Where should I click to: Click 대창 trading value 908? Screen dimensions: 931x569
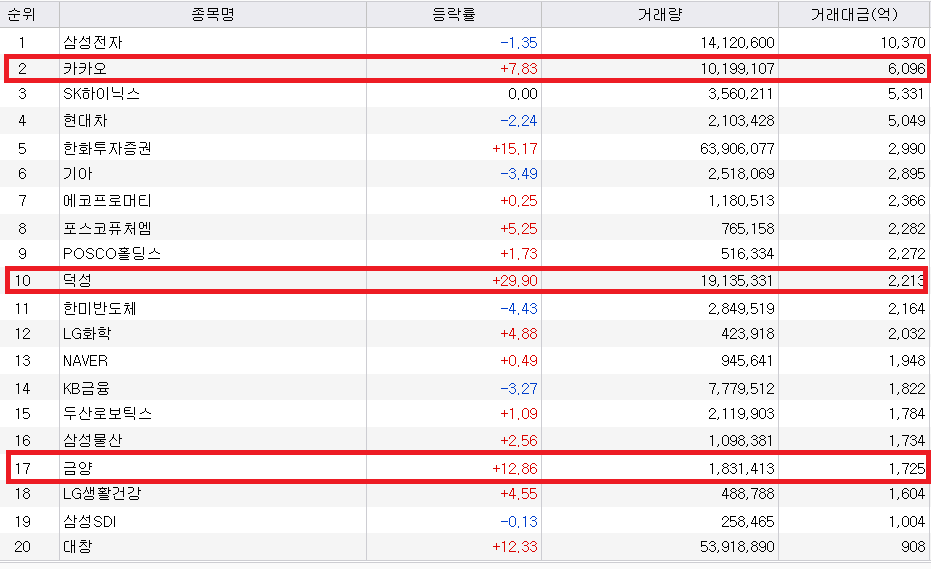click(x=913, y=546)
